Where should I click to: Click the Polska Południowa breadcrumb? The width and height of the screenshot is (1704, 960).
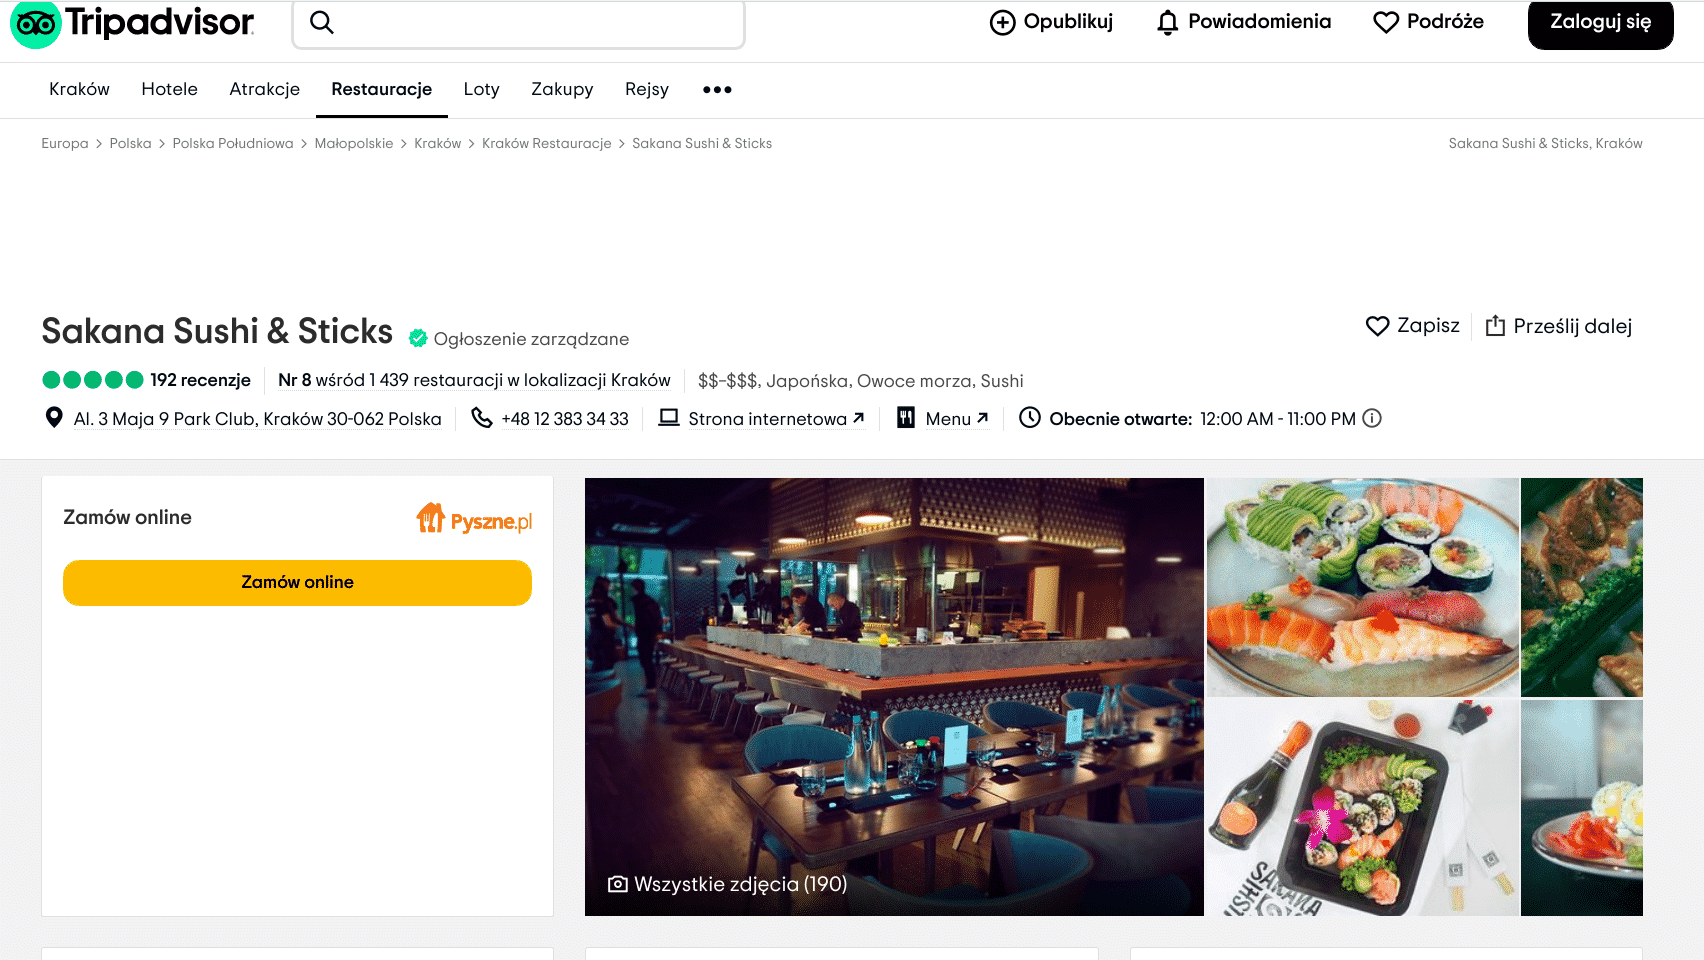point(233,144)
